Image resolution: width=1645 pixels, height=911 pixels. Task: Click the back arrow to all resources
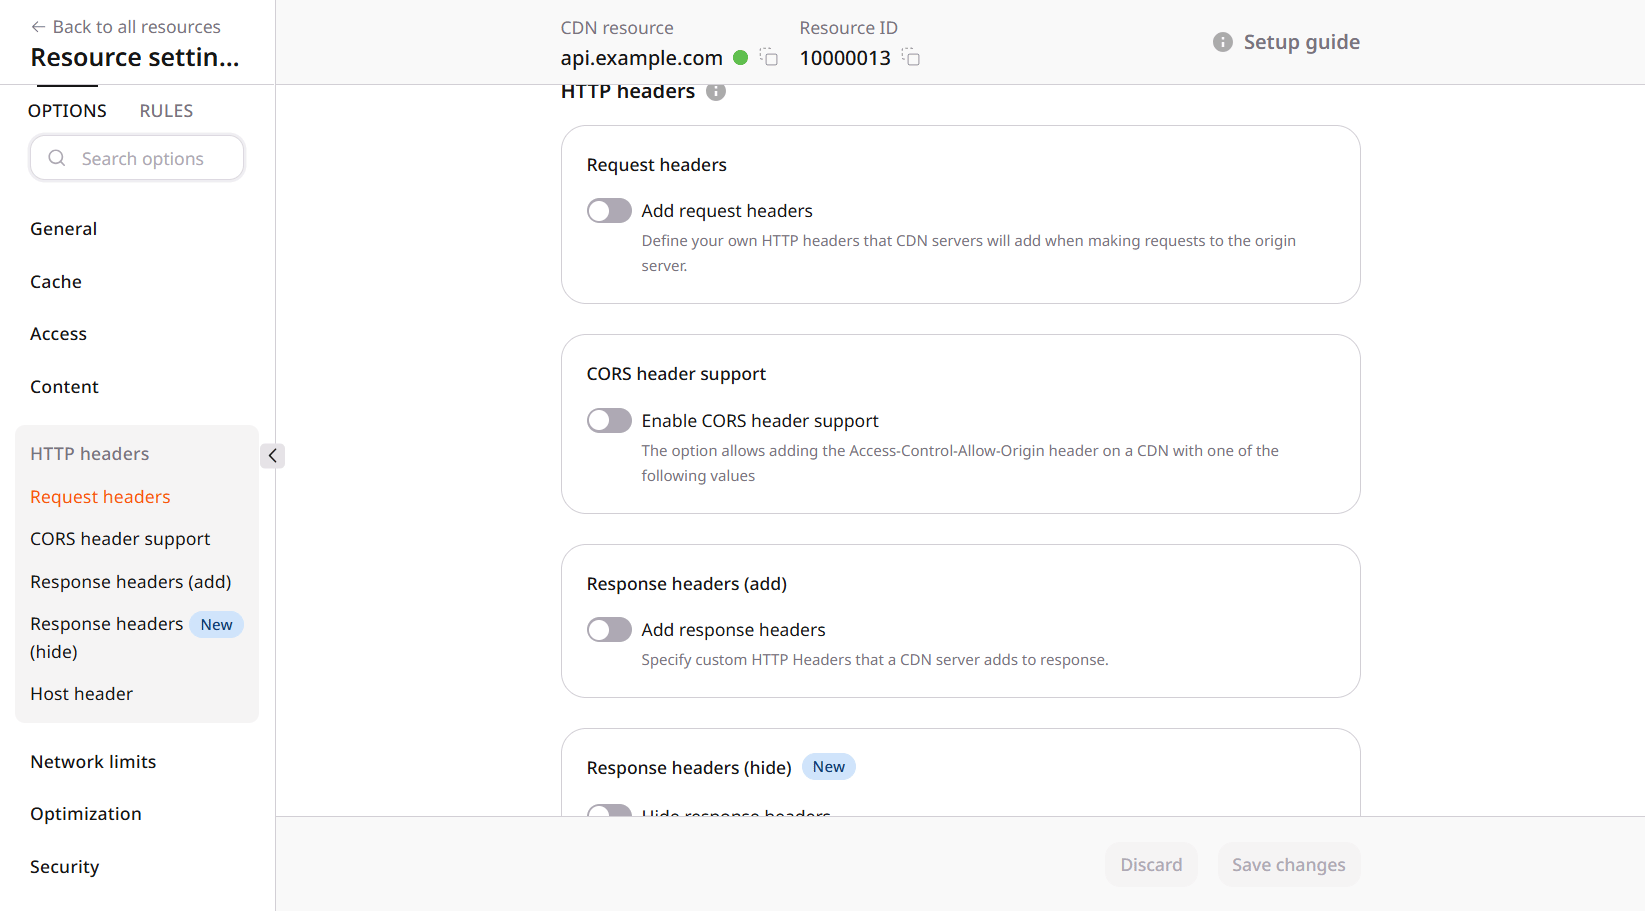pos(38,27)
